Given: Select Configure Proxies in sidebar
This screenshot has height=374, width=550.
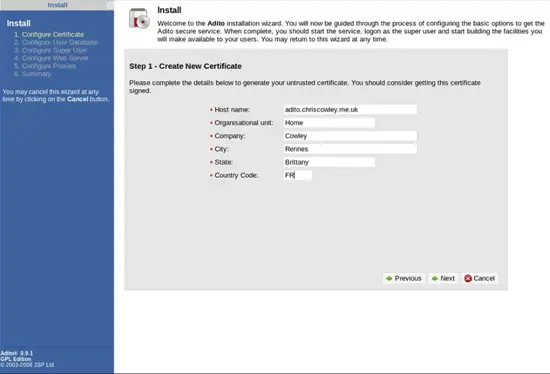Looking at the screenshot, I should coord(45,66).
